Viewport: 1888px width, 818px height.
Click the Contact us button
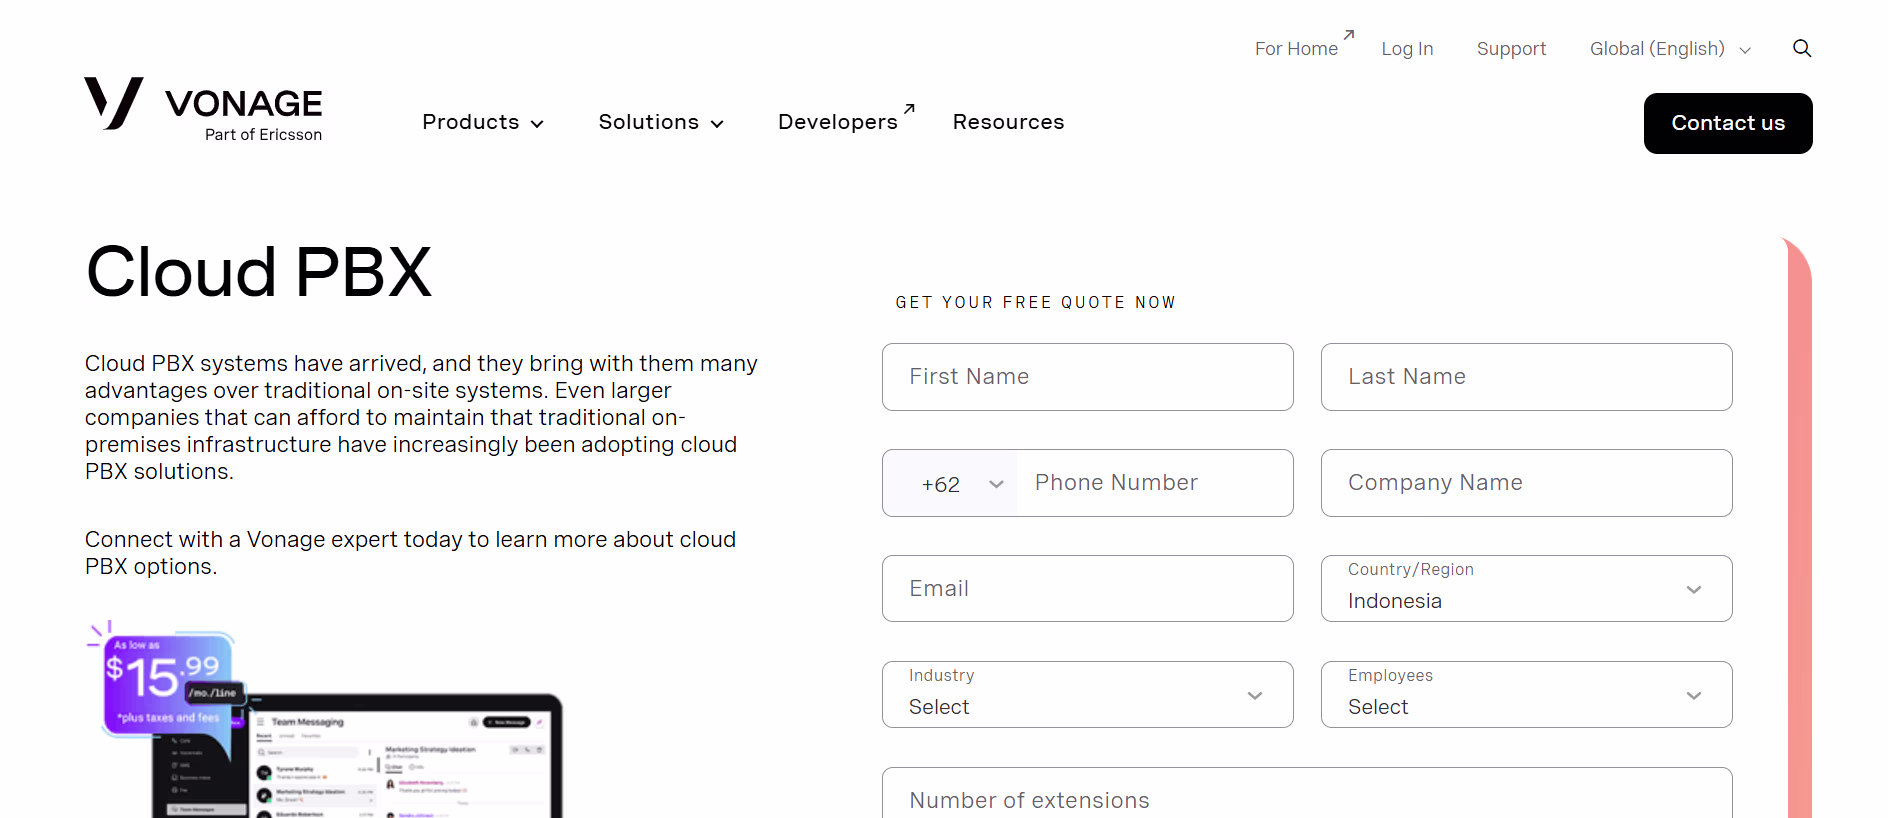pyautogui.click(x=1728, y=123)
